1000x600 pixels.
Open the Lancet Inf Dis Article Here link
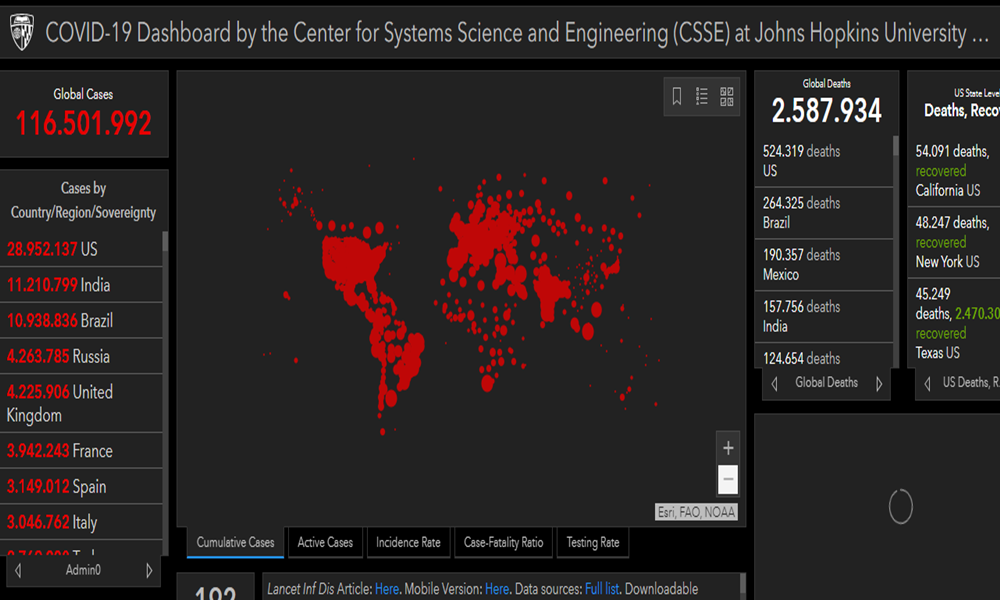point(386,589)
